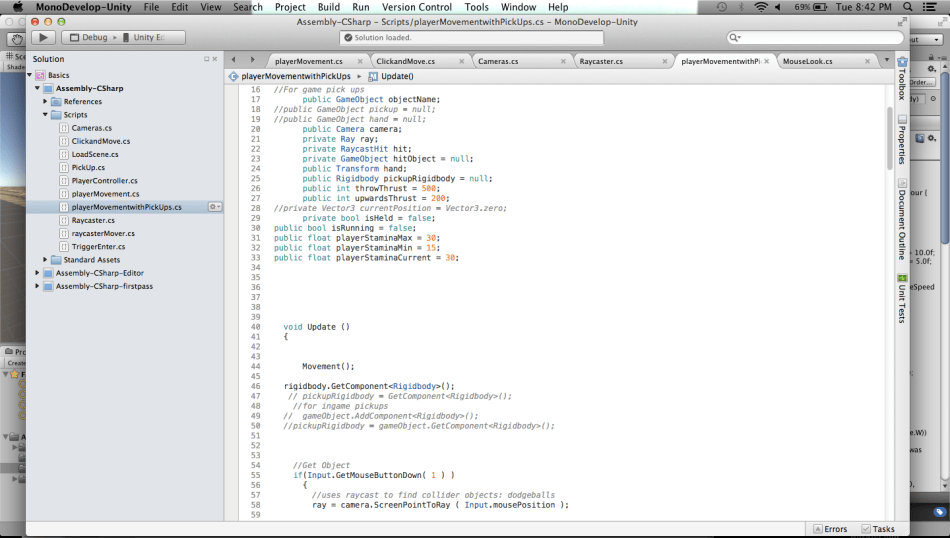The width and height of the screenshot is (950, 538).
Task: Close the playerMovement.cs tab
Action: [360, 61]
